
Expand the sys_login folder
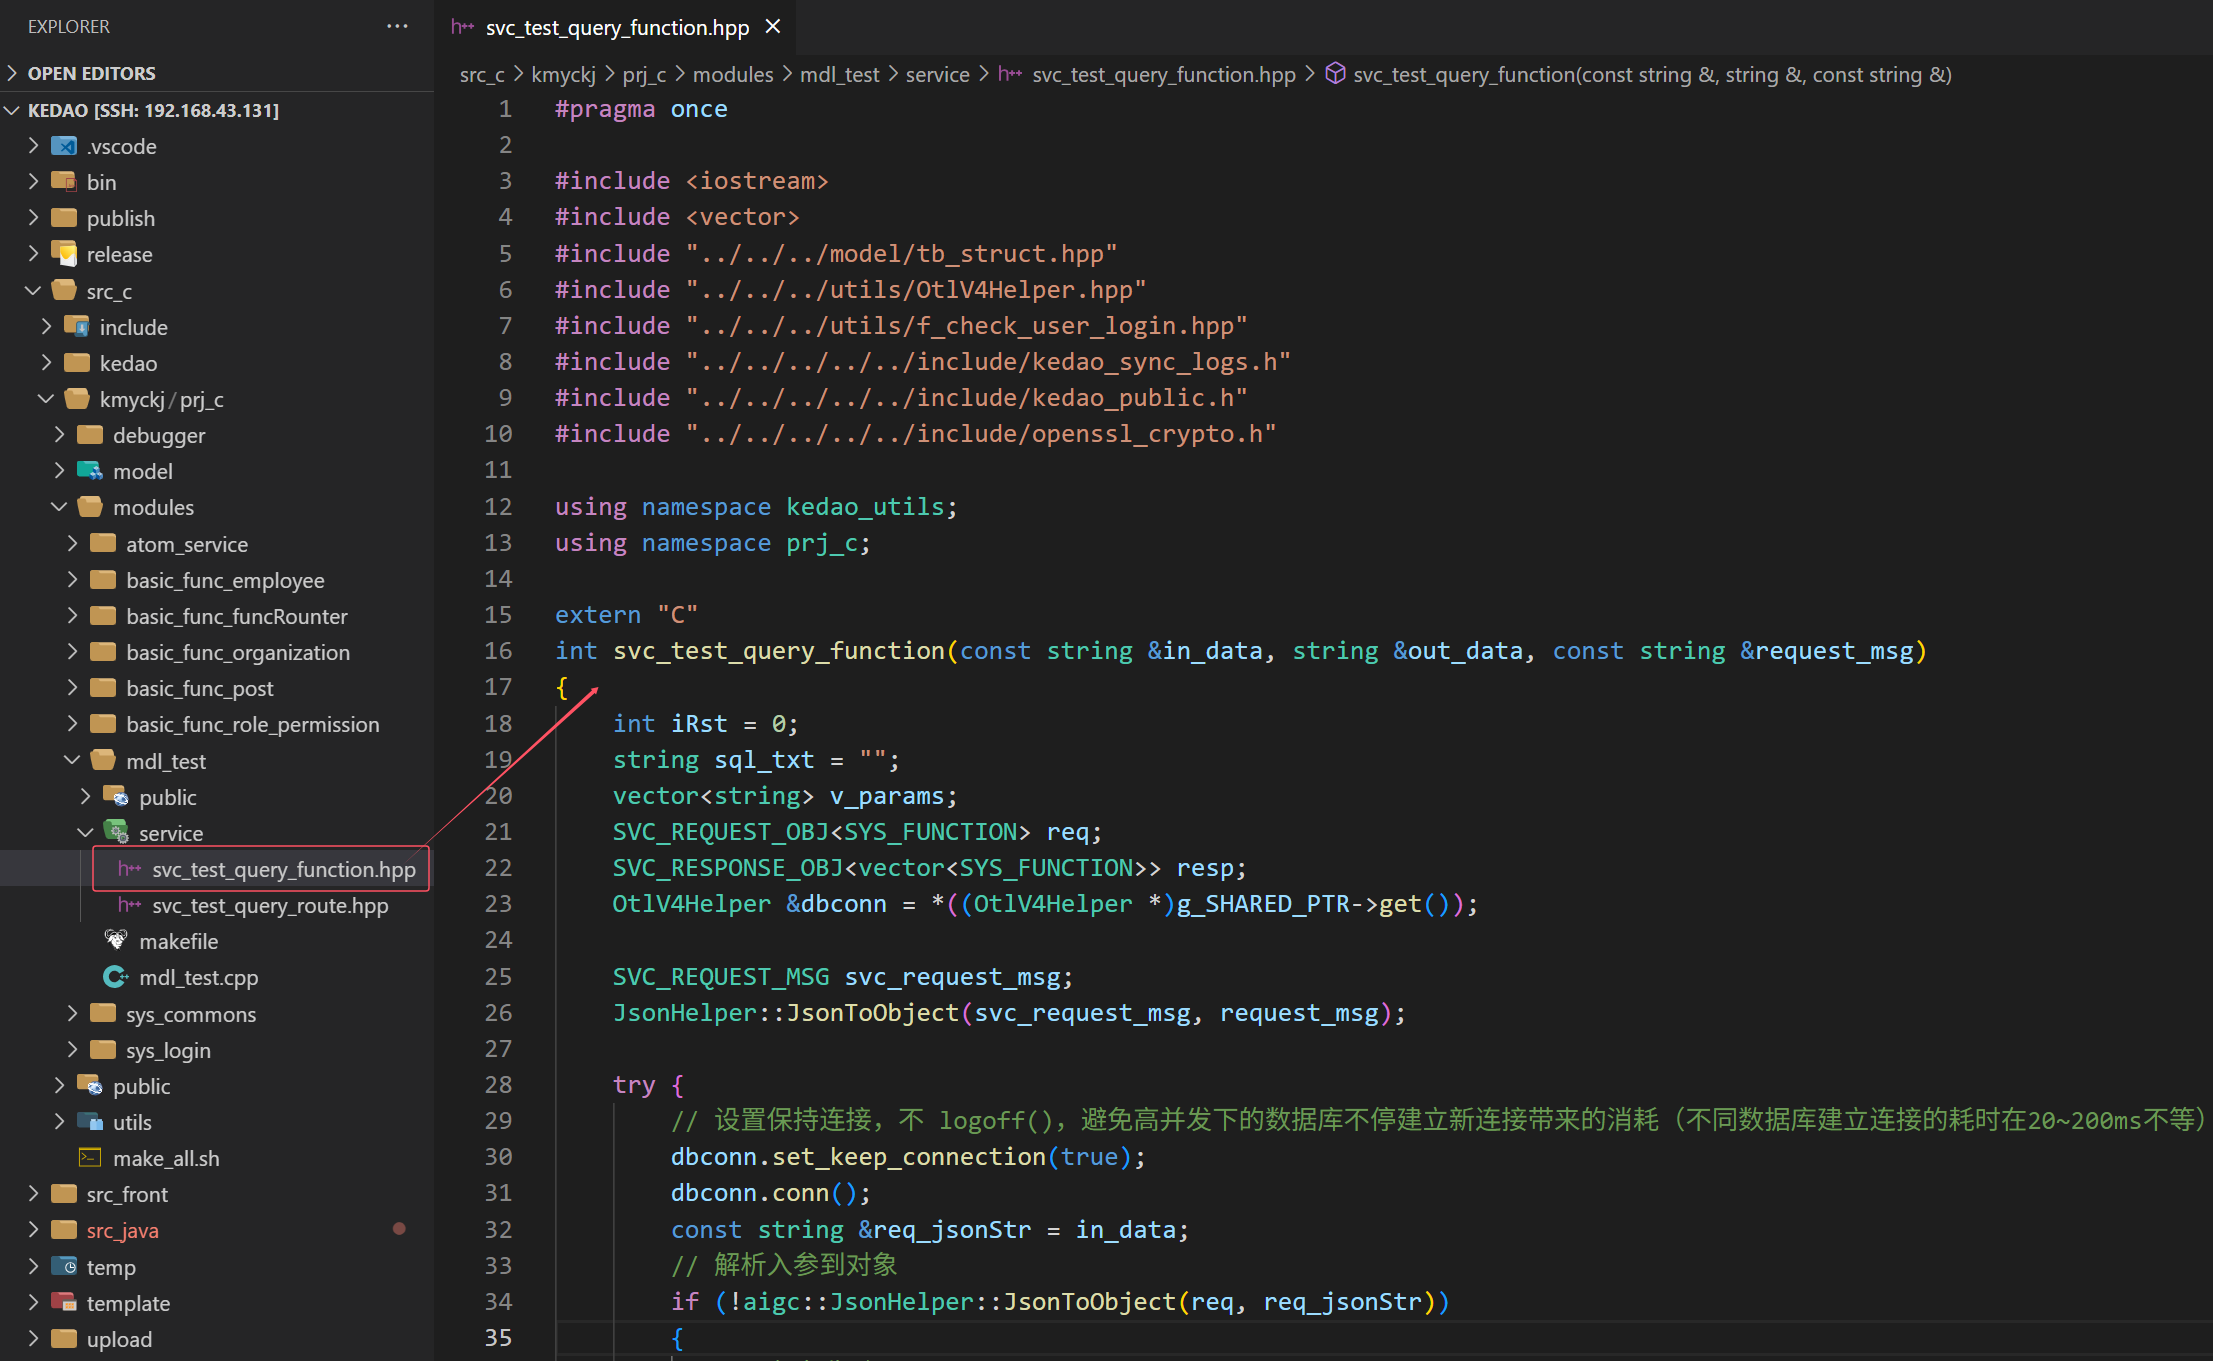(72, 1050)
